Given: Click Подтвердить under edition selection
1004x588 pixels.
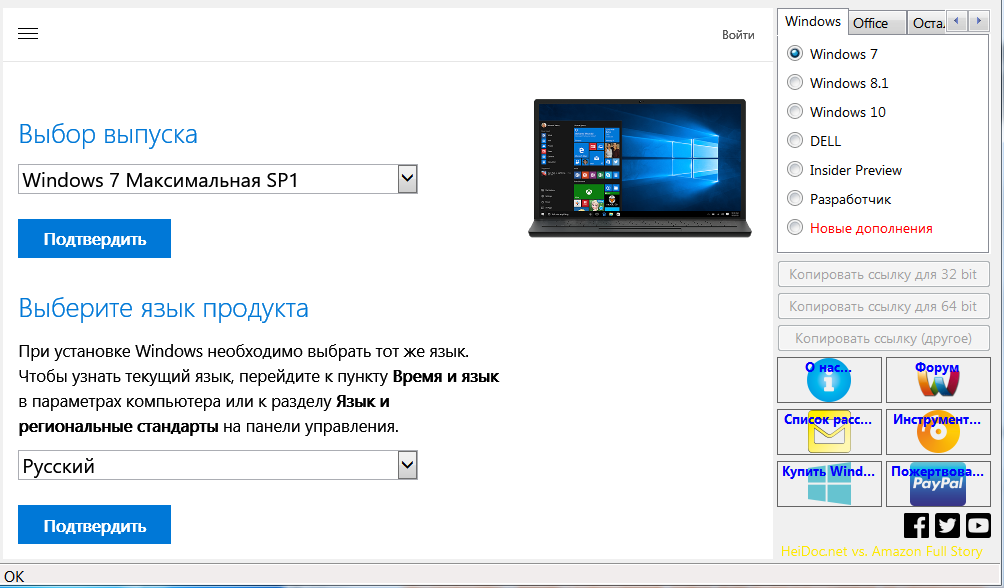Looking at the screenshot, I should tap(94, 239).
